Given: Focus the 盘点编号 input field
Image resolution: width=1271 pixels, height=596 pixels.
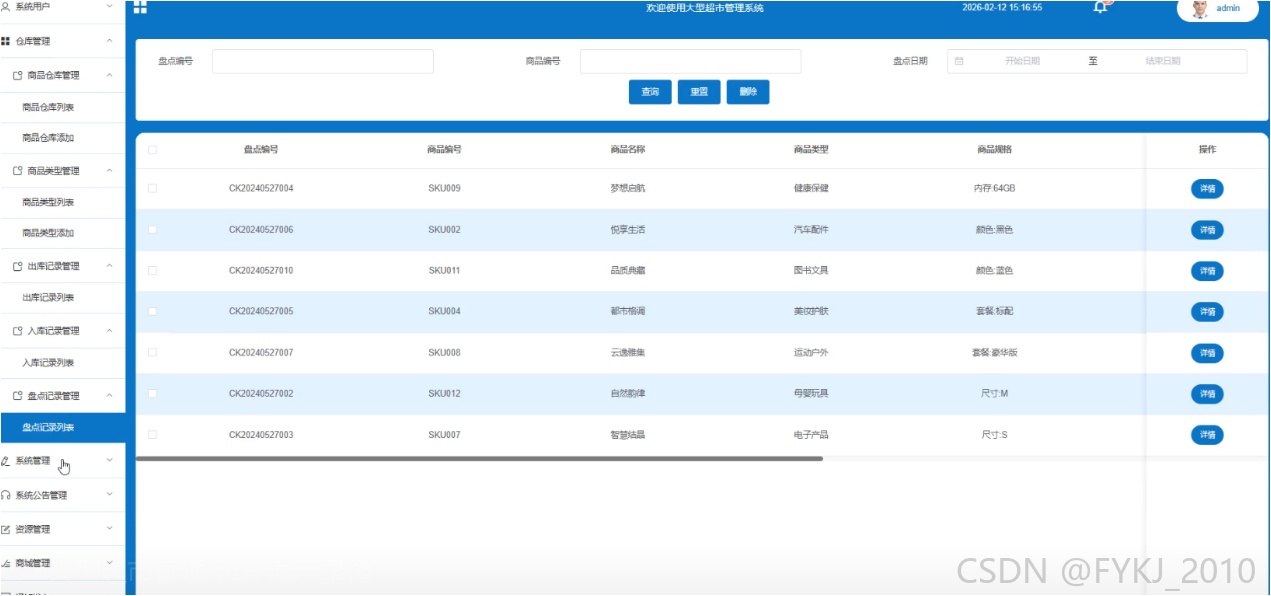Looking at the screenshot, I should tap(323, 61).
